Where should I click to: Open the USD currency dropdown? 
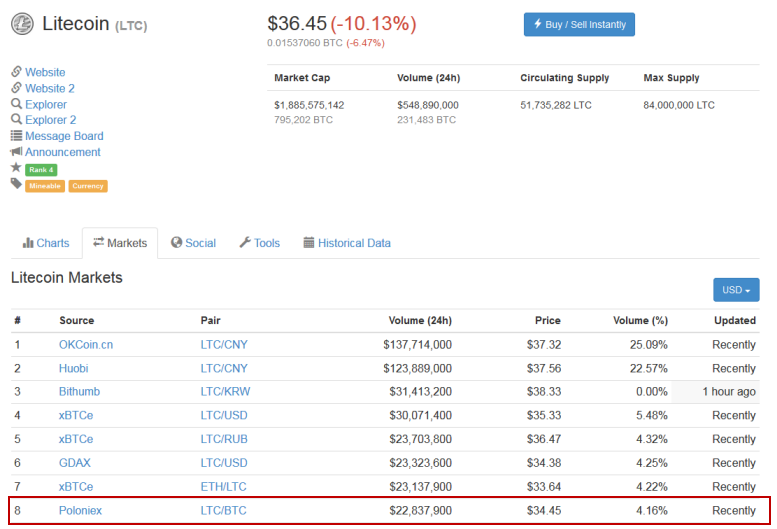pos(736,290)
